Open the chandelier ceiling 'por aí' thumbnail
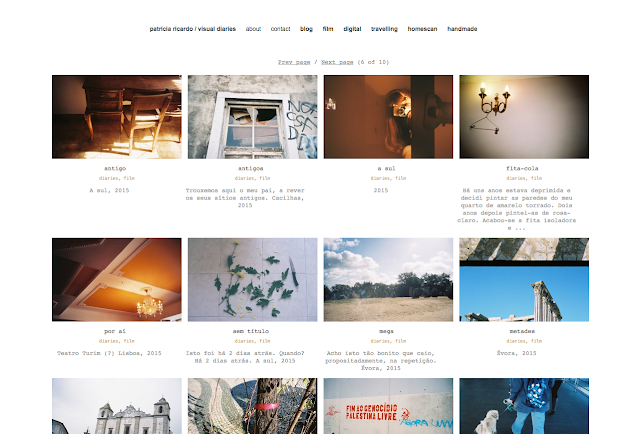This screenshot has width=640, height=434. (117, 280)
